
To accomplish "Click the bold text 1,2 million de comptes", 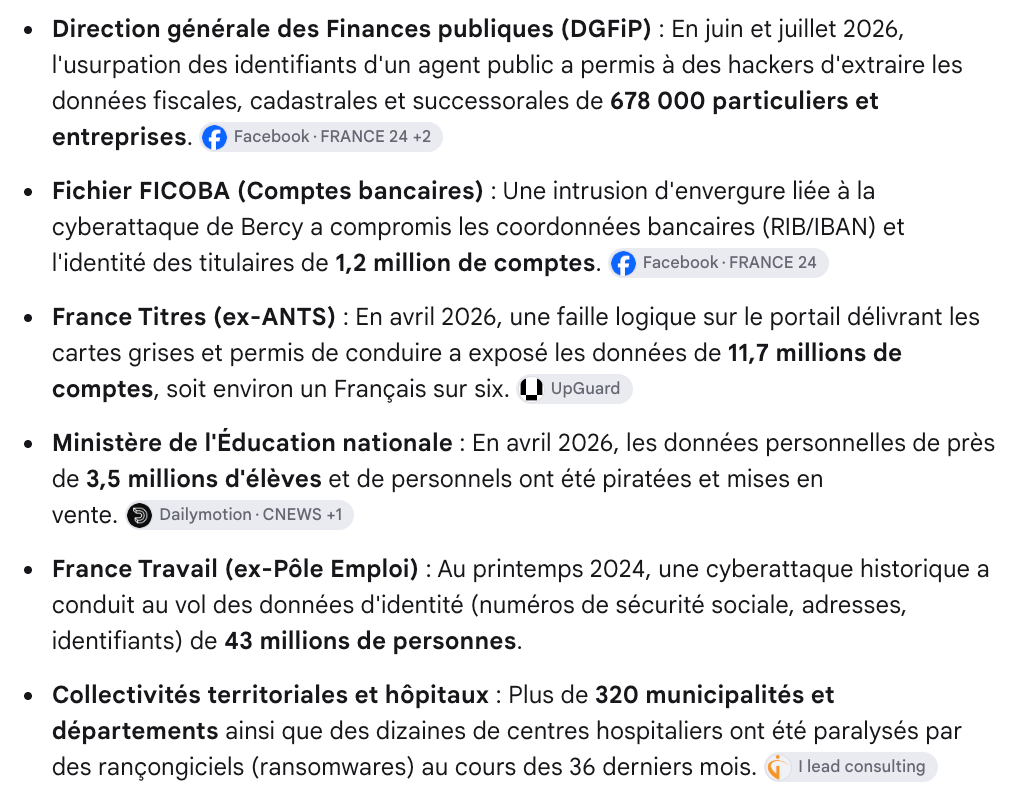I will [x=465, y=263].
